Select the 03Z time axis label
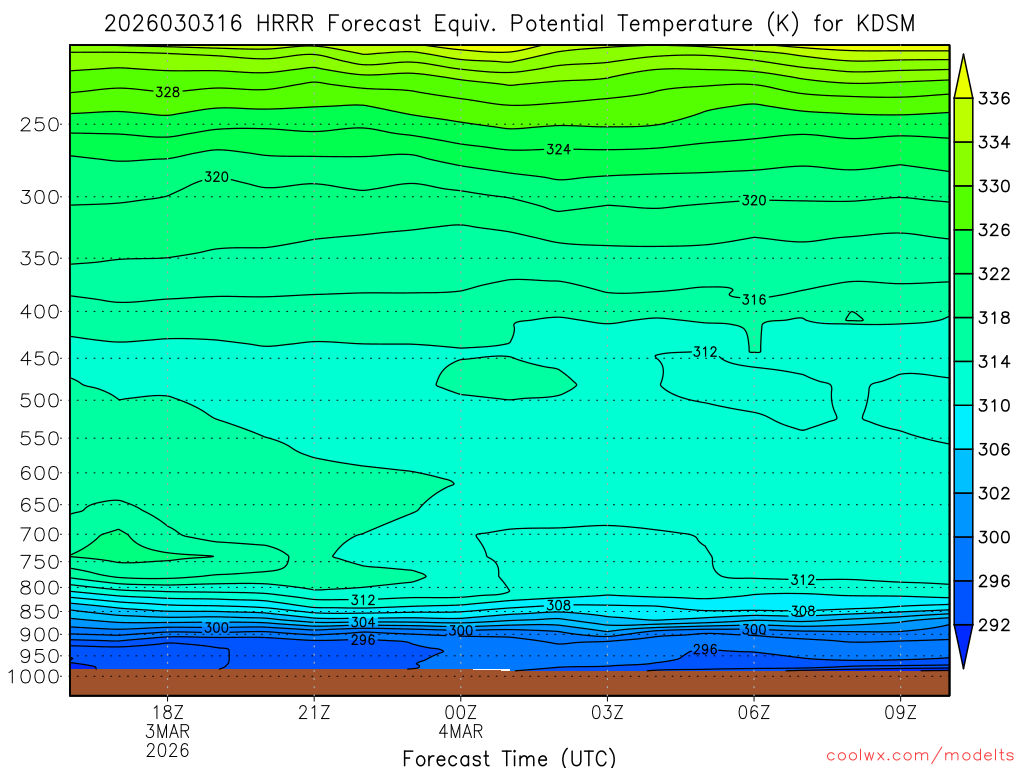Viewport: 1024px width, 768px height. [607, 712]
